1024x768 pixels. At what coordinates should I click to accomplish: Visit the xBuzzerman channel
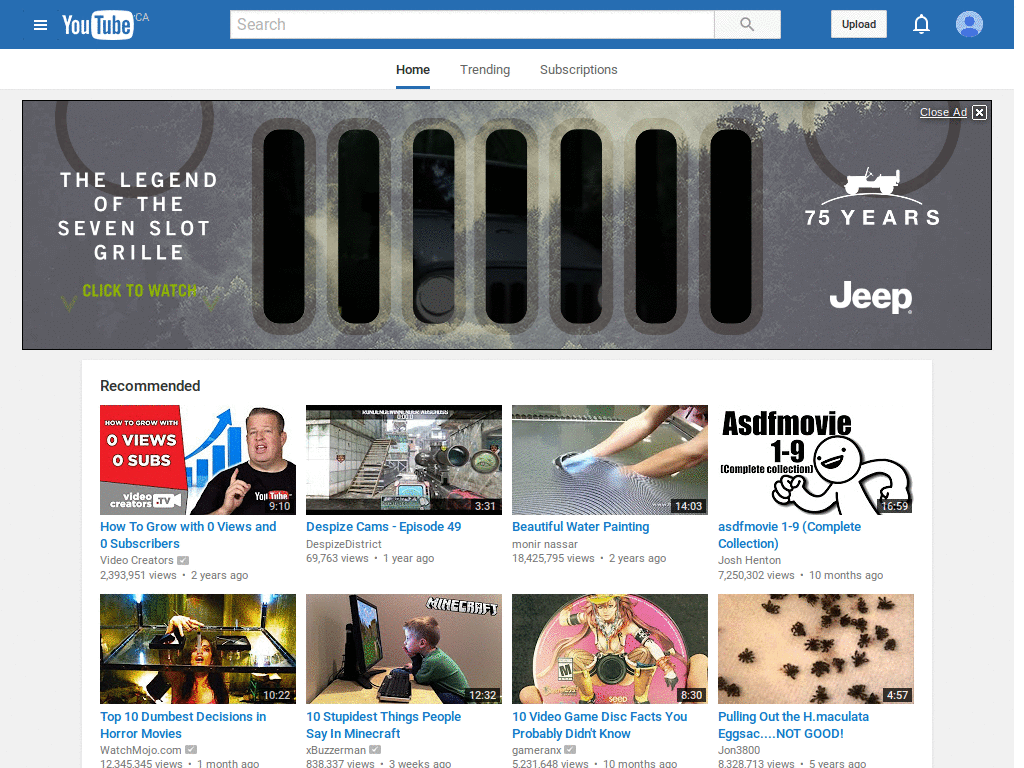pos(336,750)
